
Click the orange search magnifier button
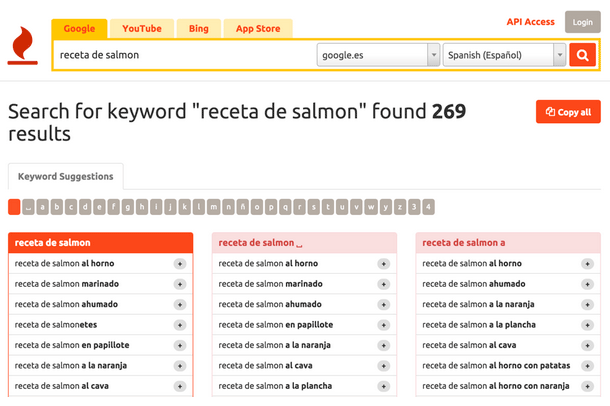point(582,55)
